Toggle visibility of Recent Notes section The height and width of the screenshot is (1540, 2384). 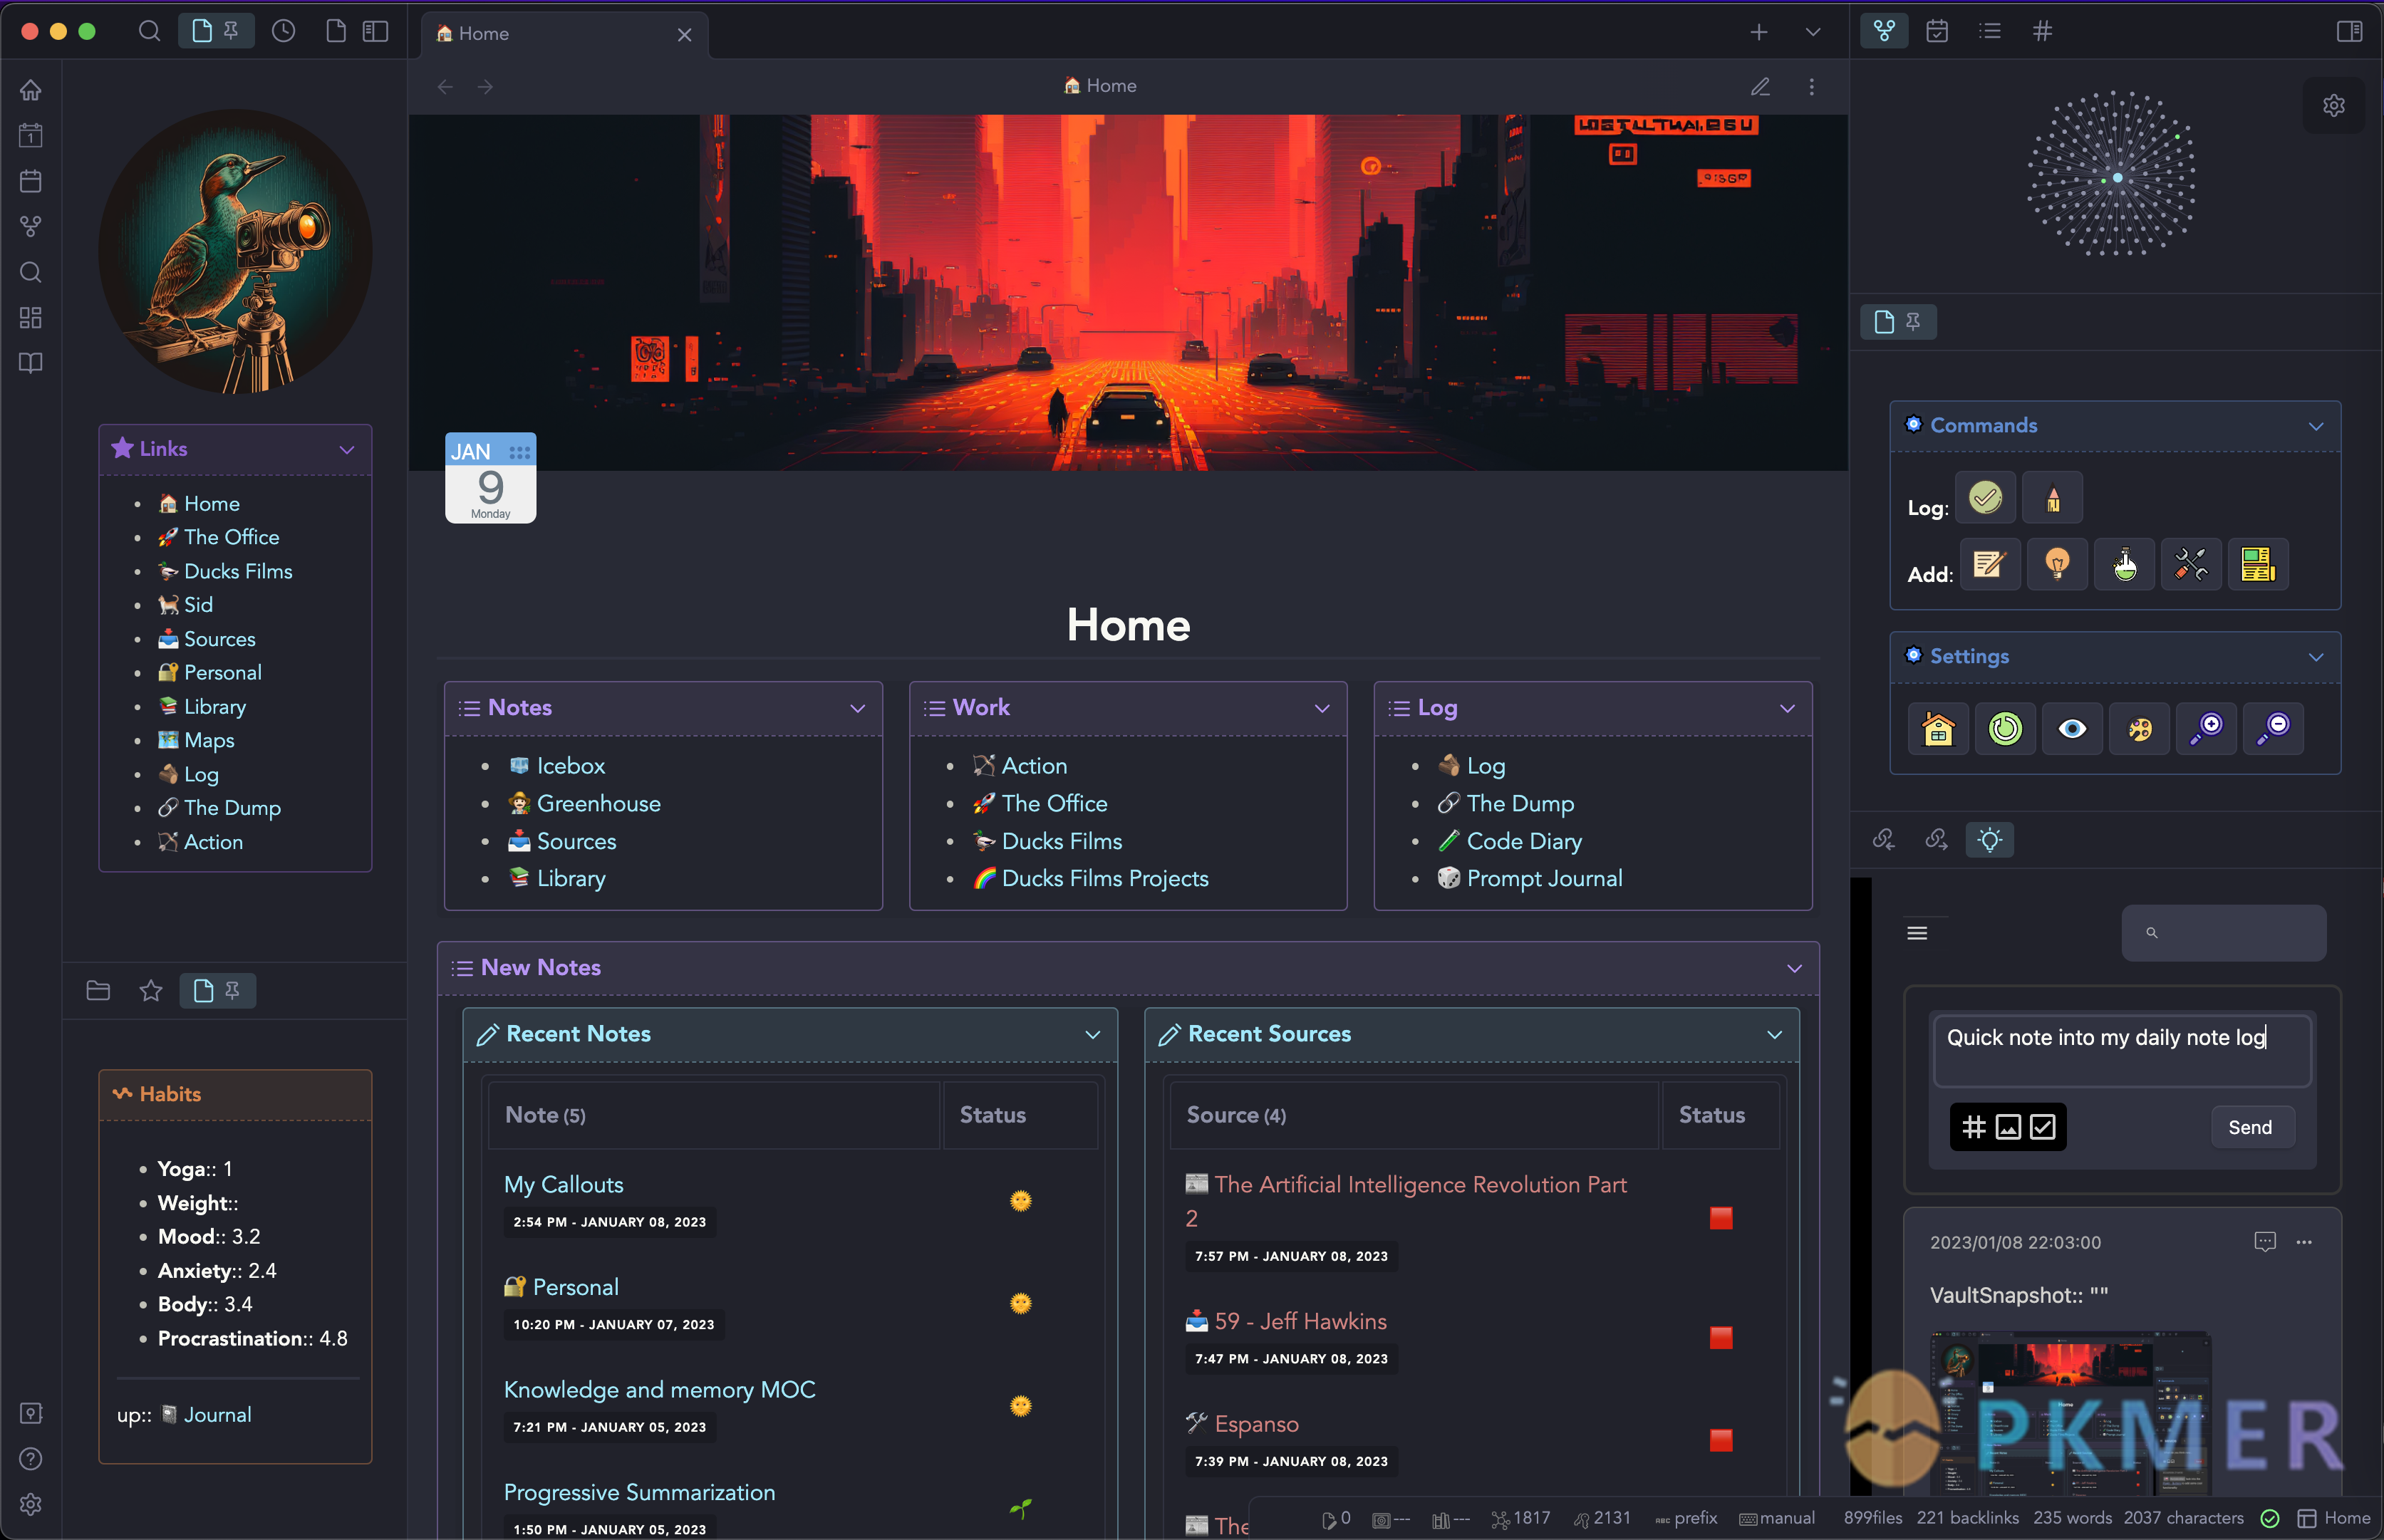pyautogui.click(x=1093, y=1033)
